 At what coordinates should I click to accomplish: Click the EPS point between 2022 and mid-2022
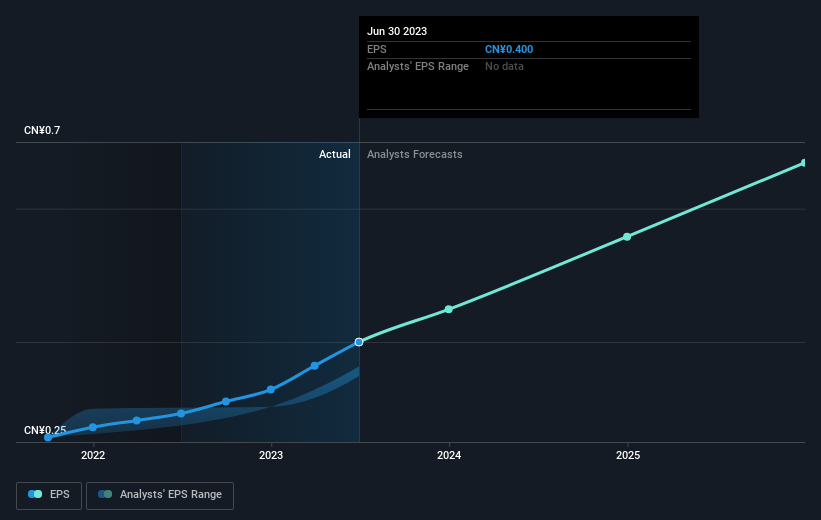137,421
